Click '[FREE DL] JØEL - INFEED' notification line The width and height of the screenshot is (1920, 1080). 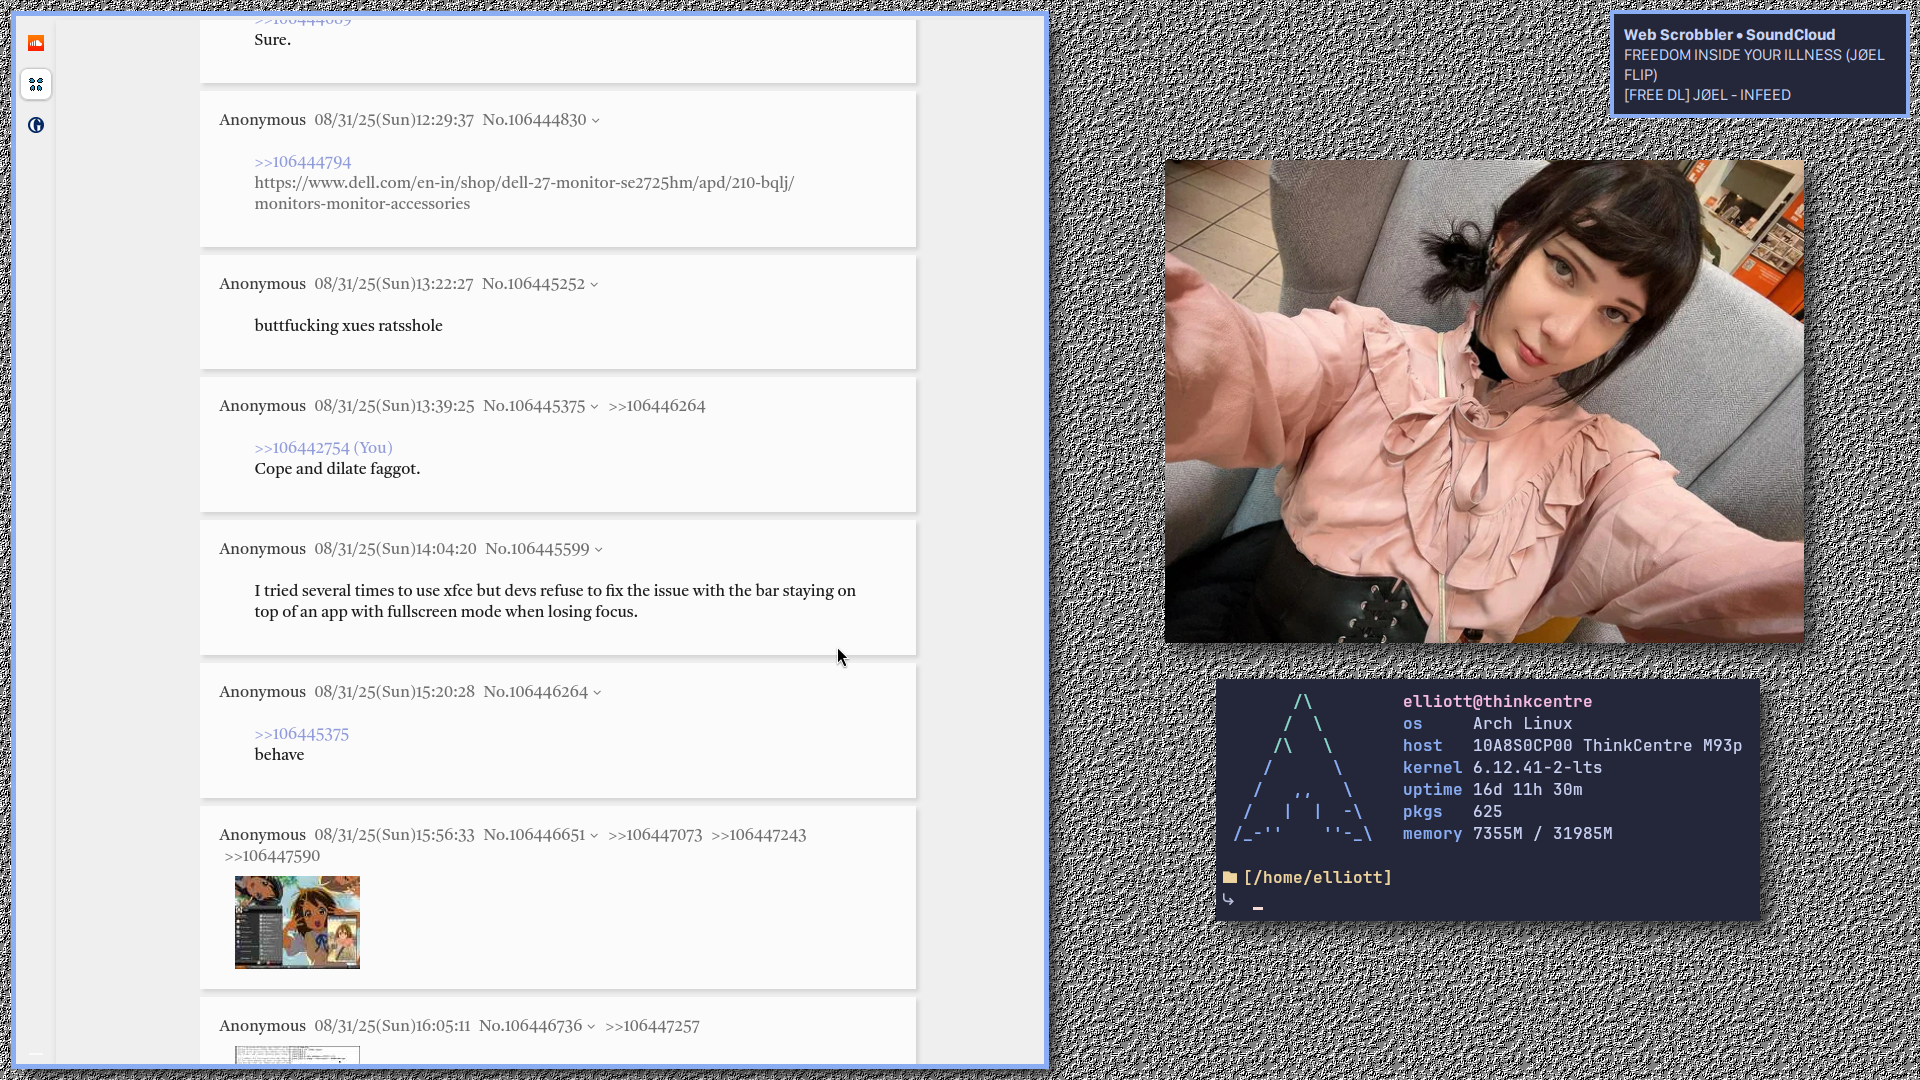point(1707,95)
